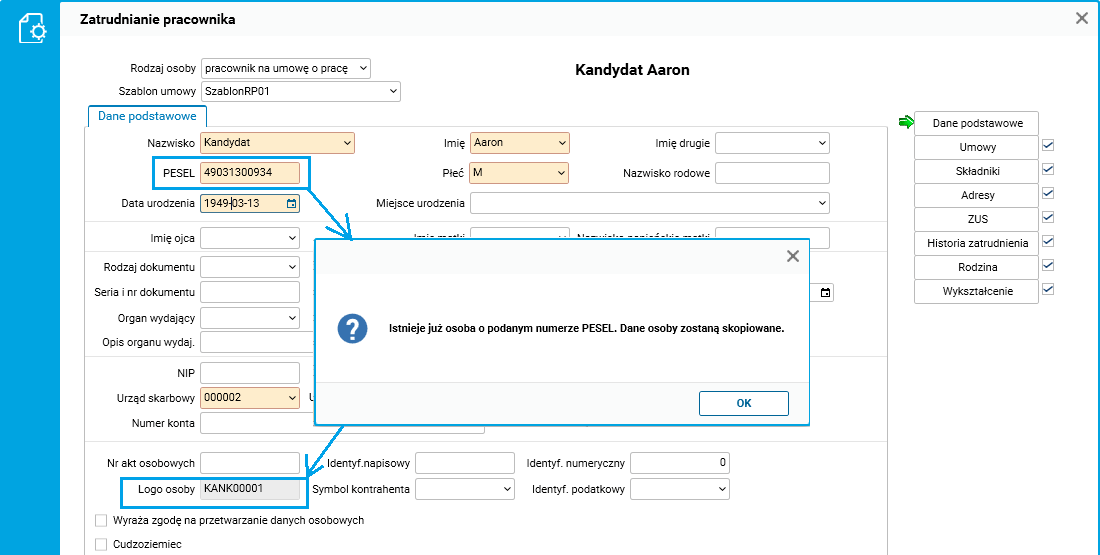Uncheck the Umowy checkbox

[x=1048, y=146]
